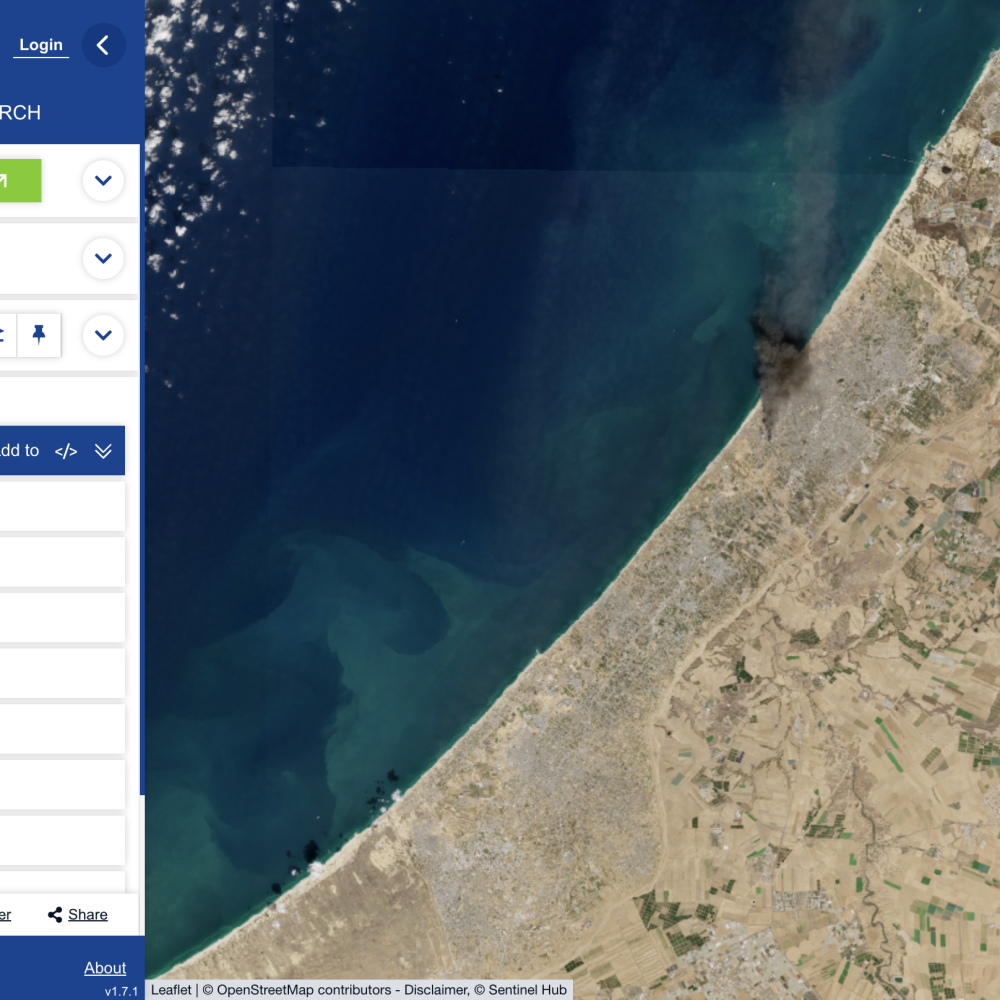Expand the middle chevron between the green button and pin rows
This screenshot has width=1000, height=1000.
(103, 258)
